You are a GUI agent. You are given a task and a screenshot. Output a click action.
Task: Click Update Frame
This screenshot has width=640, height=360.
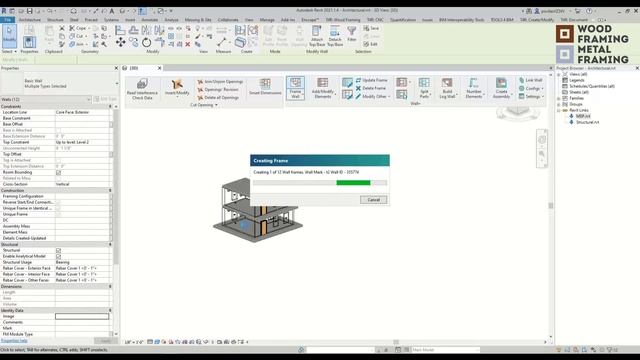371,80
